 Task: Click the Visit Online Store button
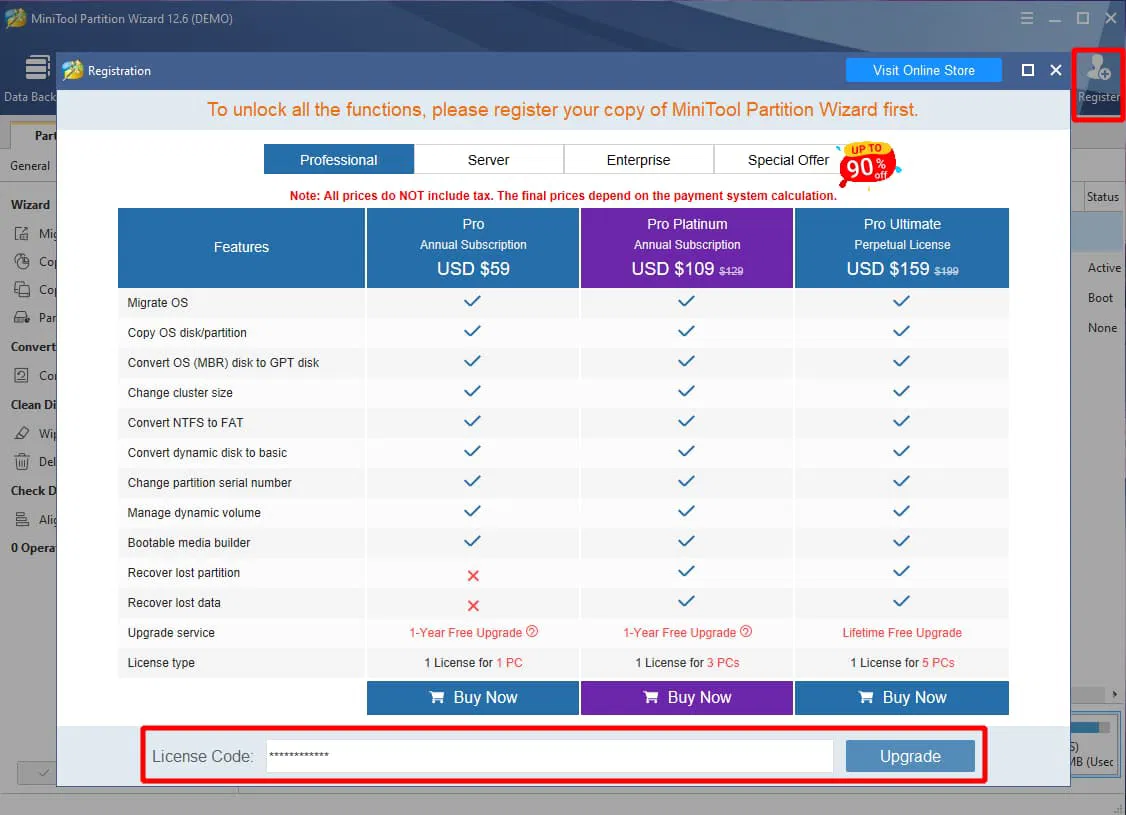tap(923, 70)
